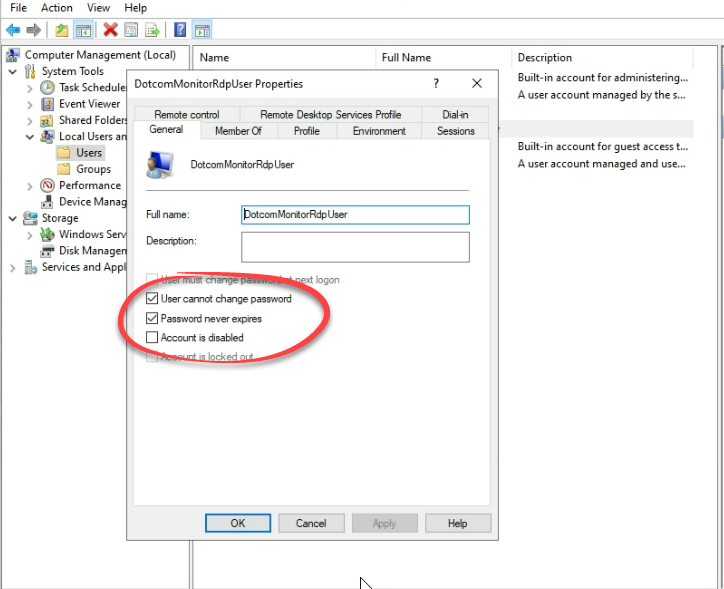Select Task Scheduler clock icon in tree
The height and width of the screenshot is (589, 724).
coord(49,88)
